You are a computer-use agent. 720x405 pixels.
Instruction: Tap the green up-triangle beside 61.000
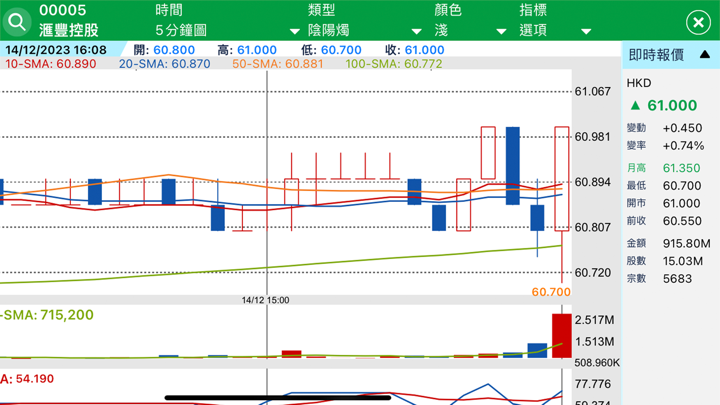point(634,105)
